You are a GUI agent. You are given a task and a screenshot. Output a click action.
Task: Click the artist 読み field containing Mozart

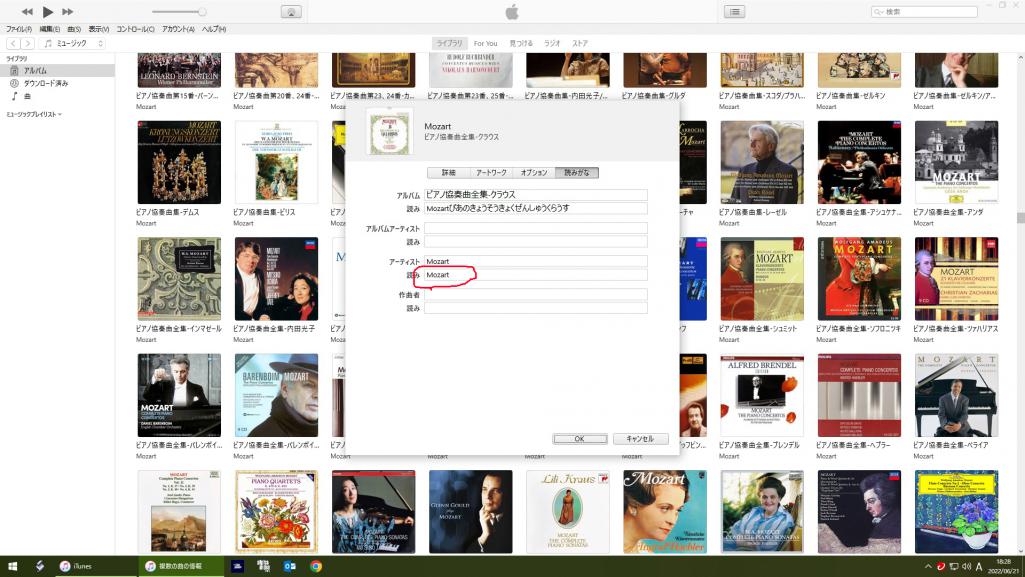tap(535, 275)
